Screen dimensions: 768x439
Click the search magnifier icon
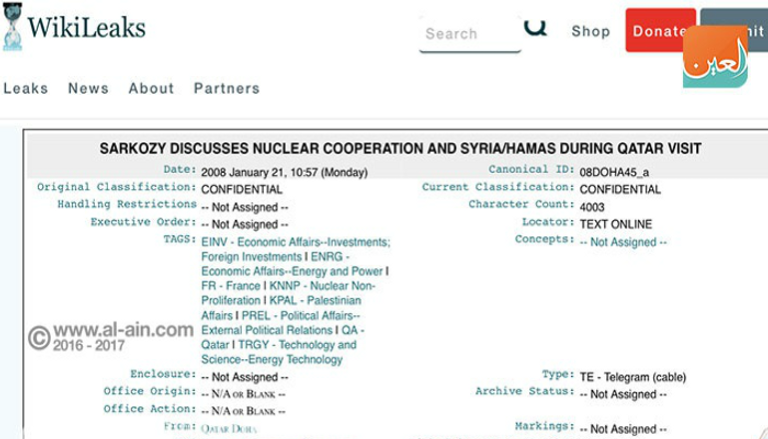tap(536, 28)
